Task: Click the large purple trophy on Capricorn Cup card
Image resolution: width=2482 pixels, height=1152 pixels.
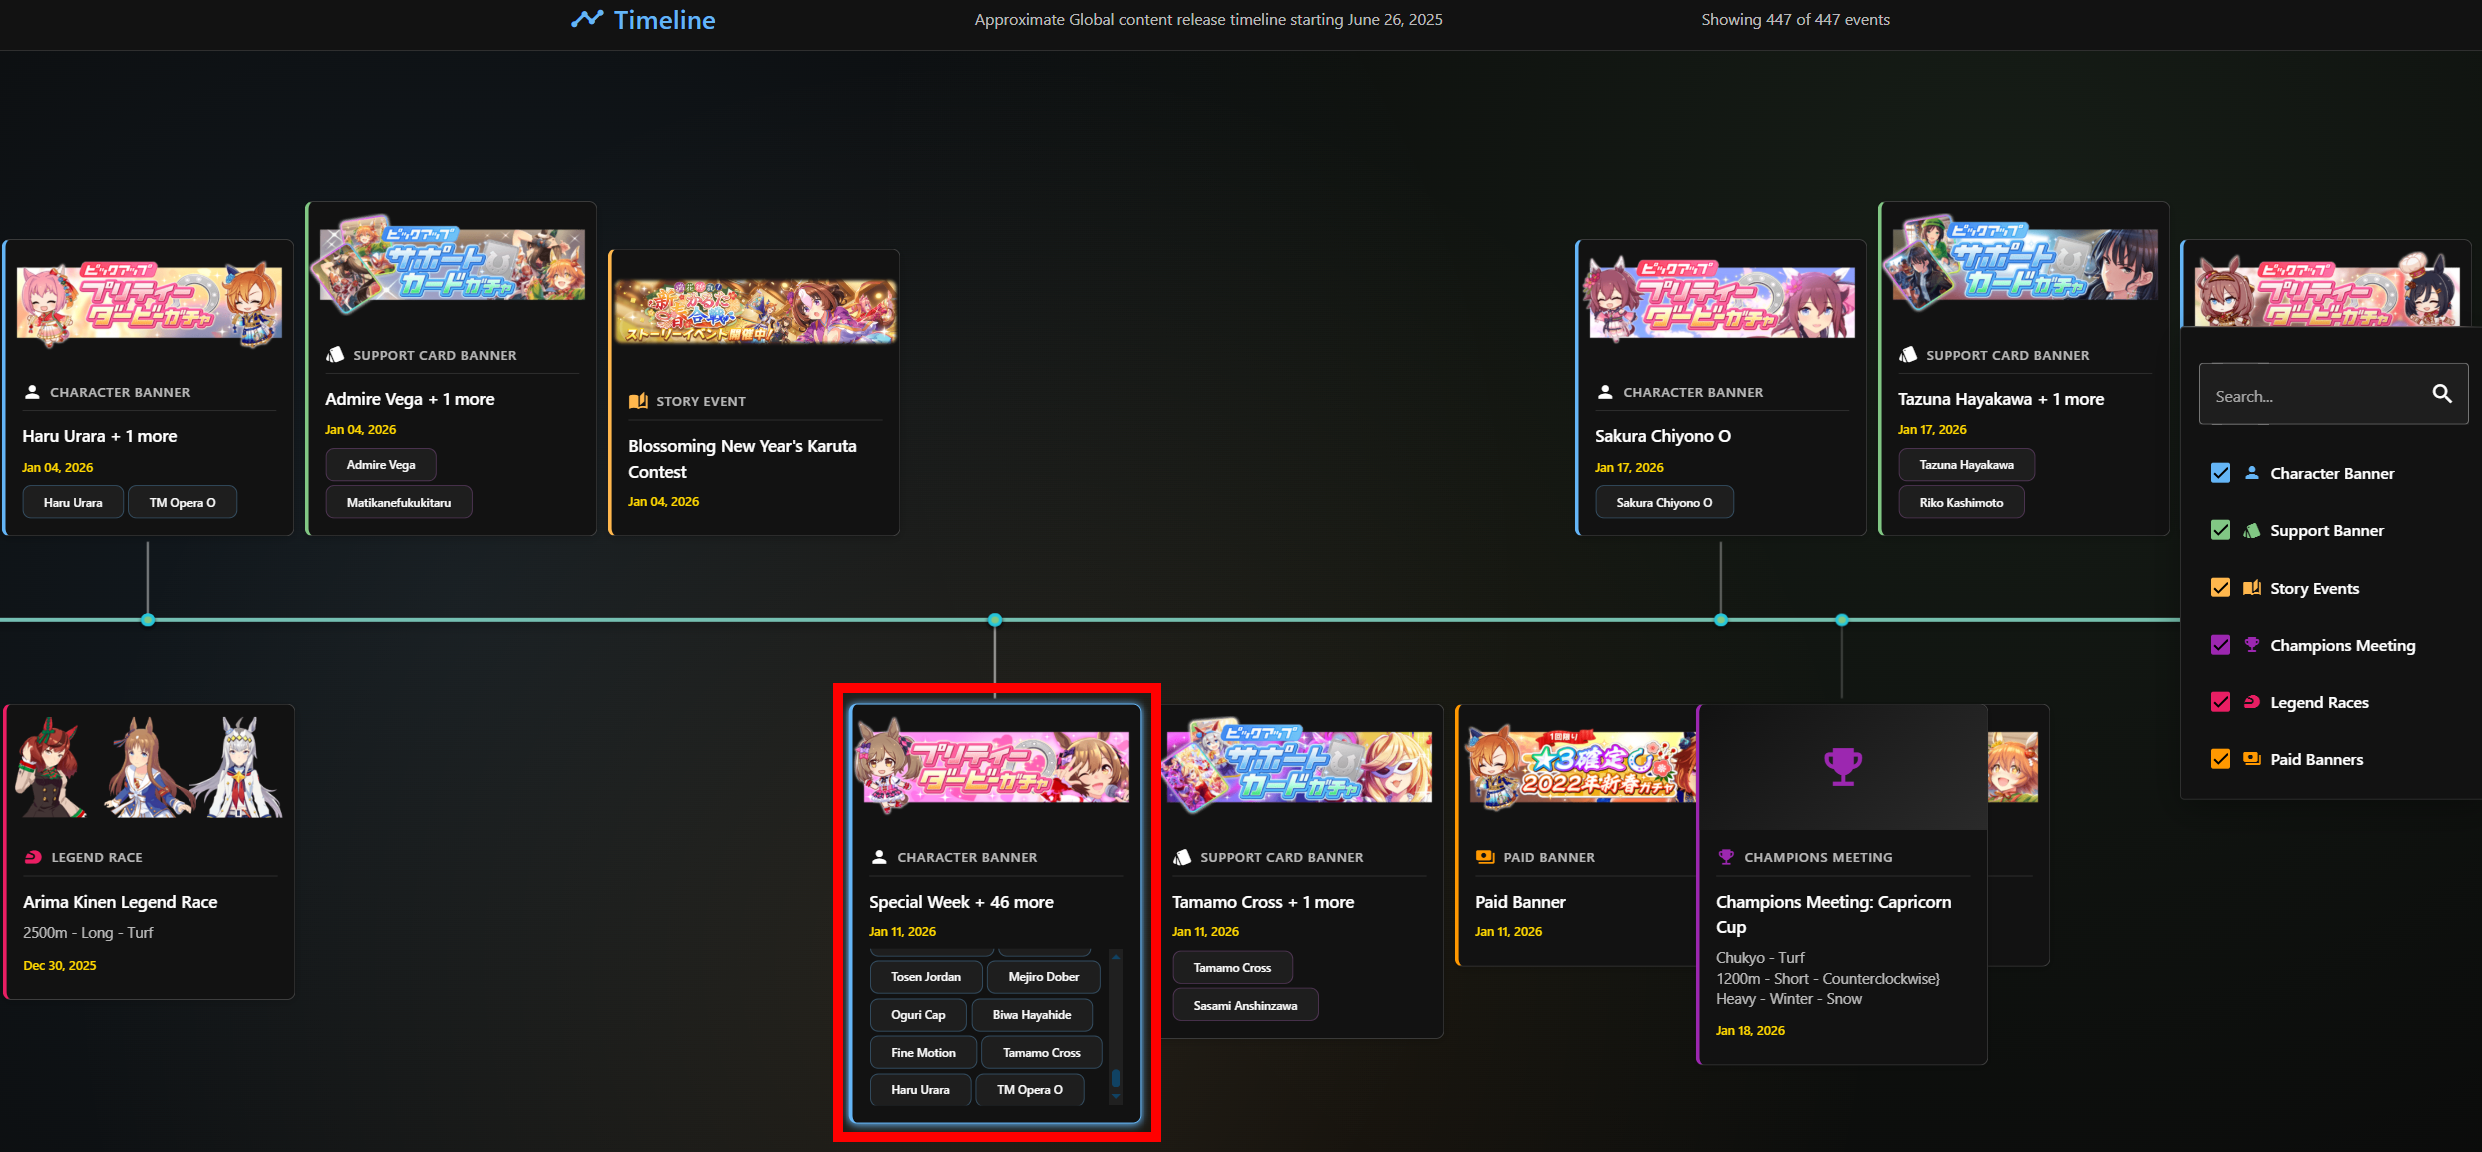Action: 1842,767
